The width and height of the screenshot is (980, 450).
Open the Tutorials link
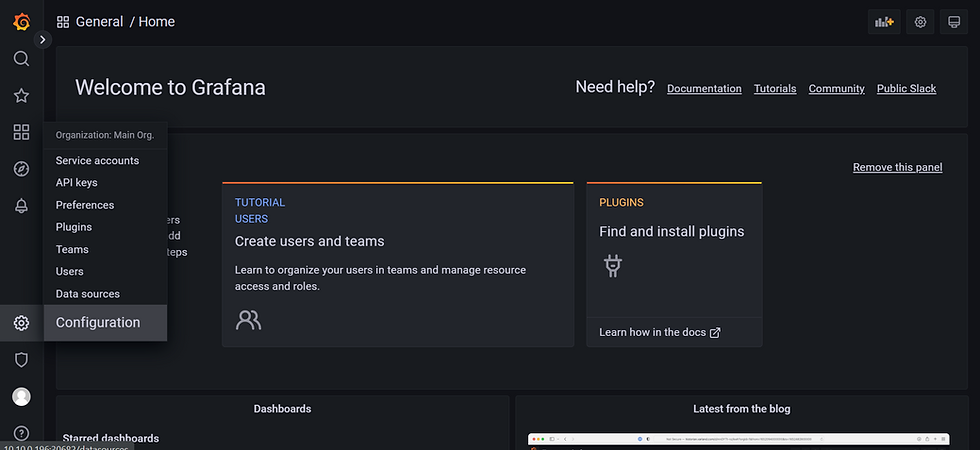click(775, 89)
